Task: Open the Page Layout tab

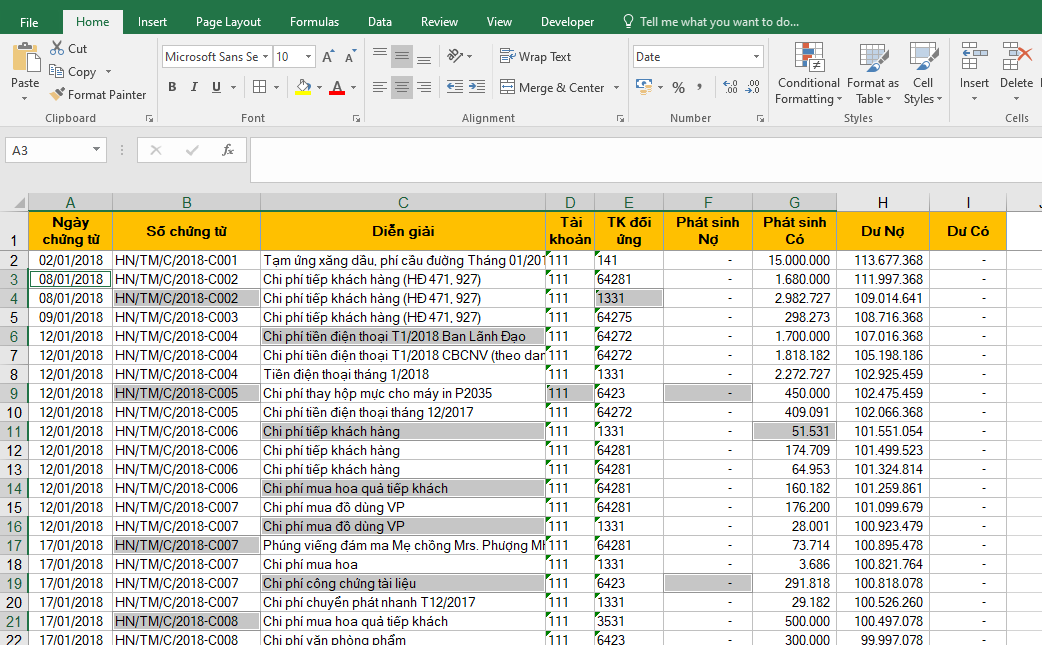Action: (228, 22)
